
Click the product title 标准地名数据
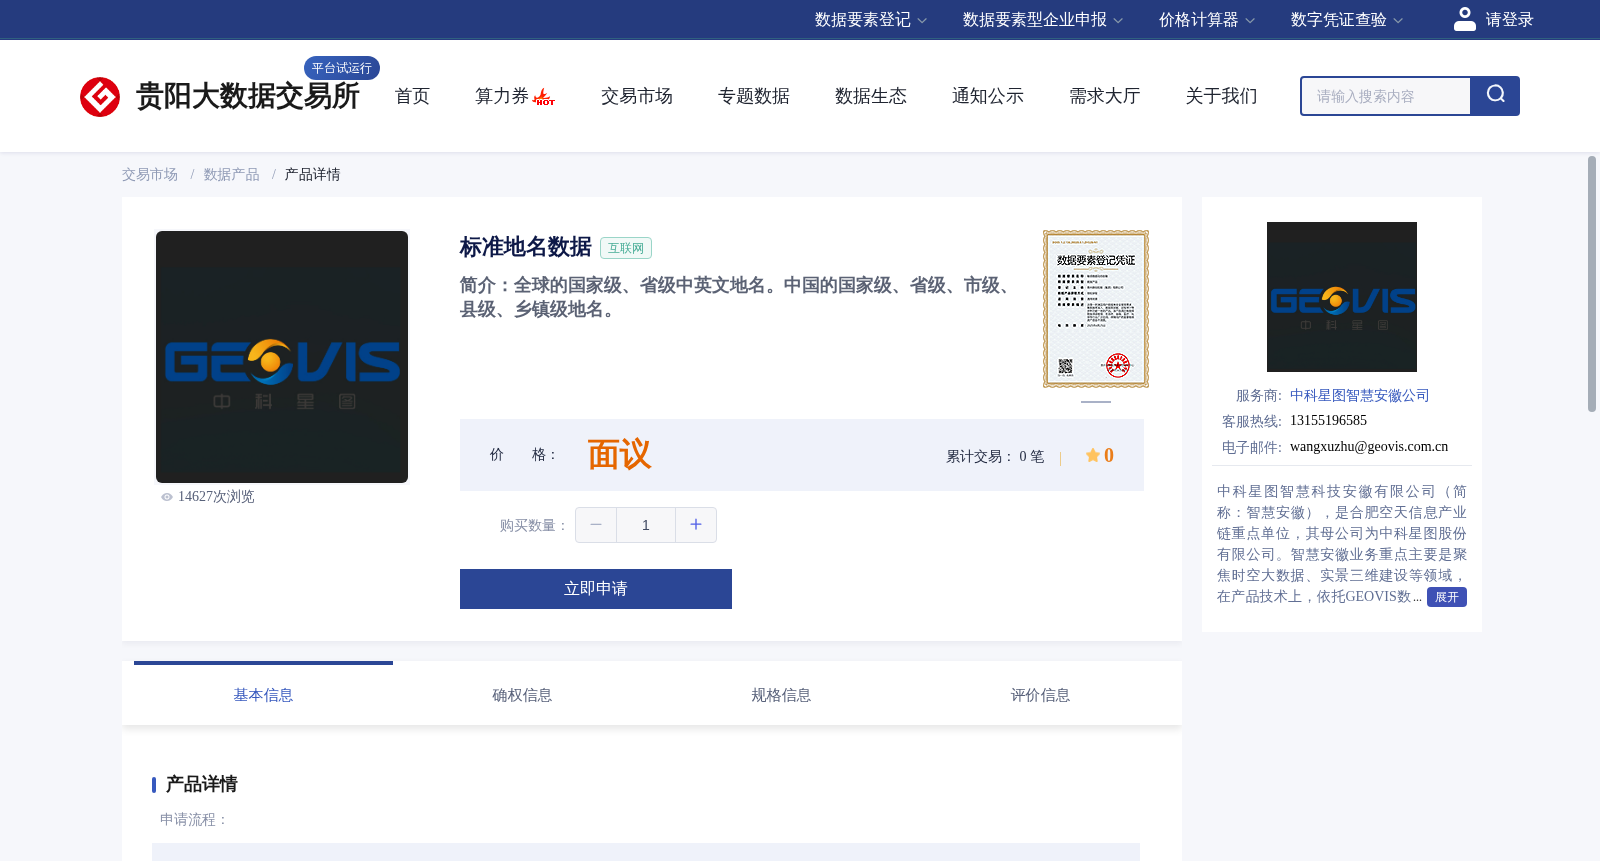tap(526, 247)
